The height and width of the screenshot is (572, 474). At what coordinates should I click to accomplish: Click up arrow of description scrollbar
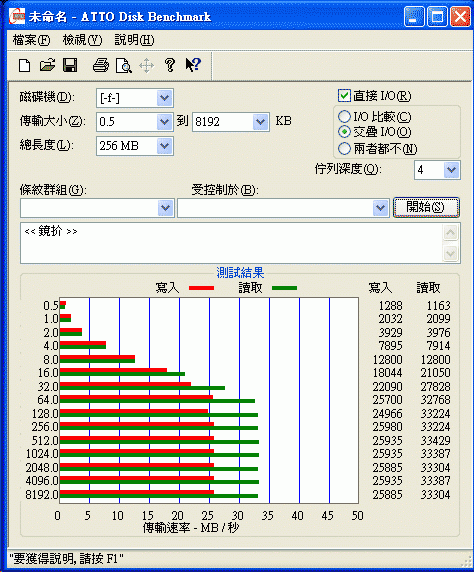click(451, 233)
